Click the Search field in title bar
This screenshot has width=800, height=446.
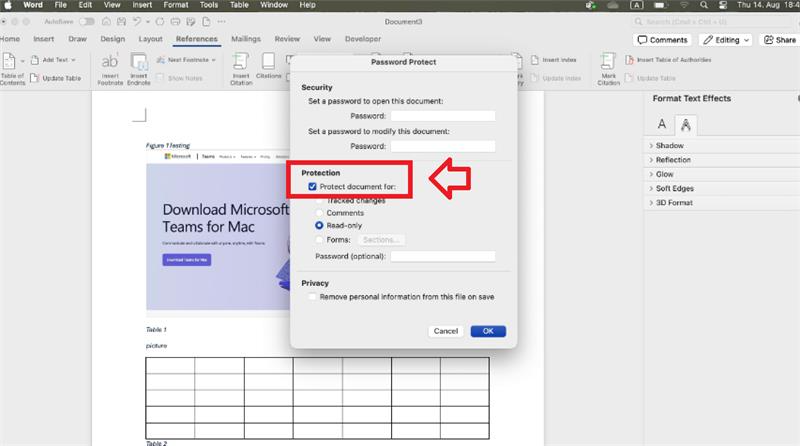pyautogui.click(x=714, y=21)
